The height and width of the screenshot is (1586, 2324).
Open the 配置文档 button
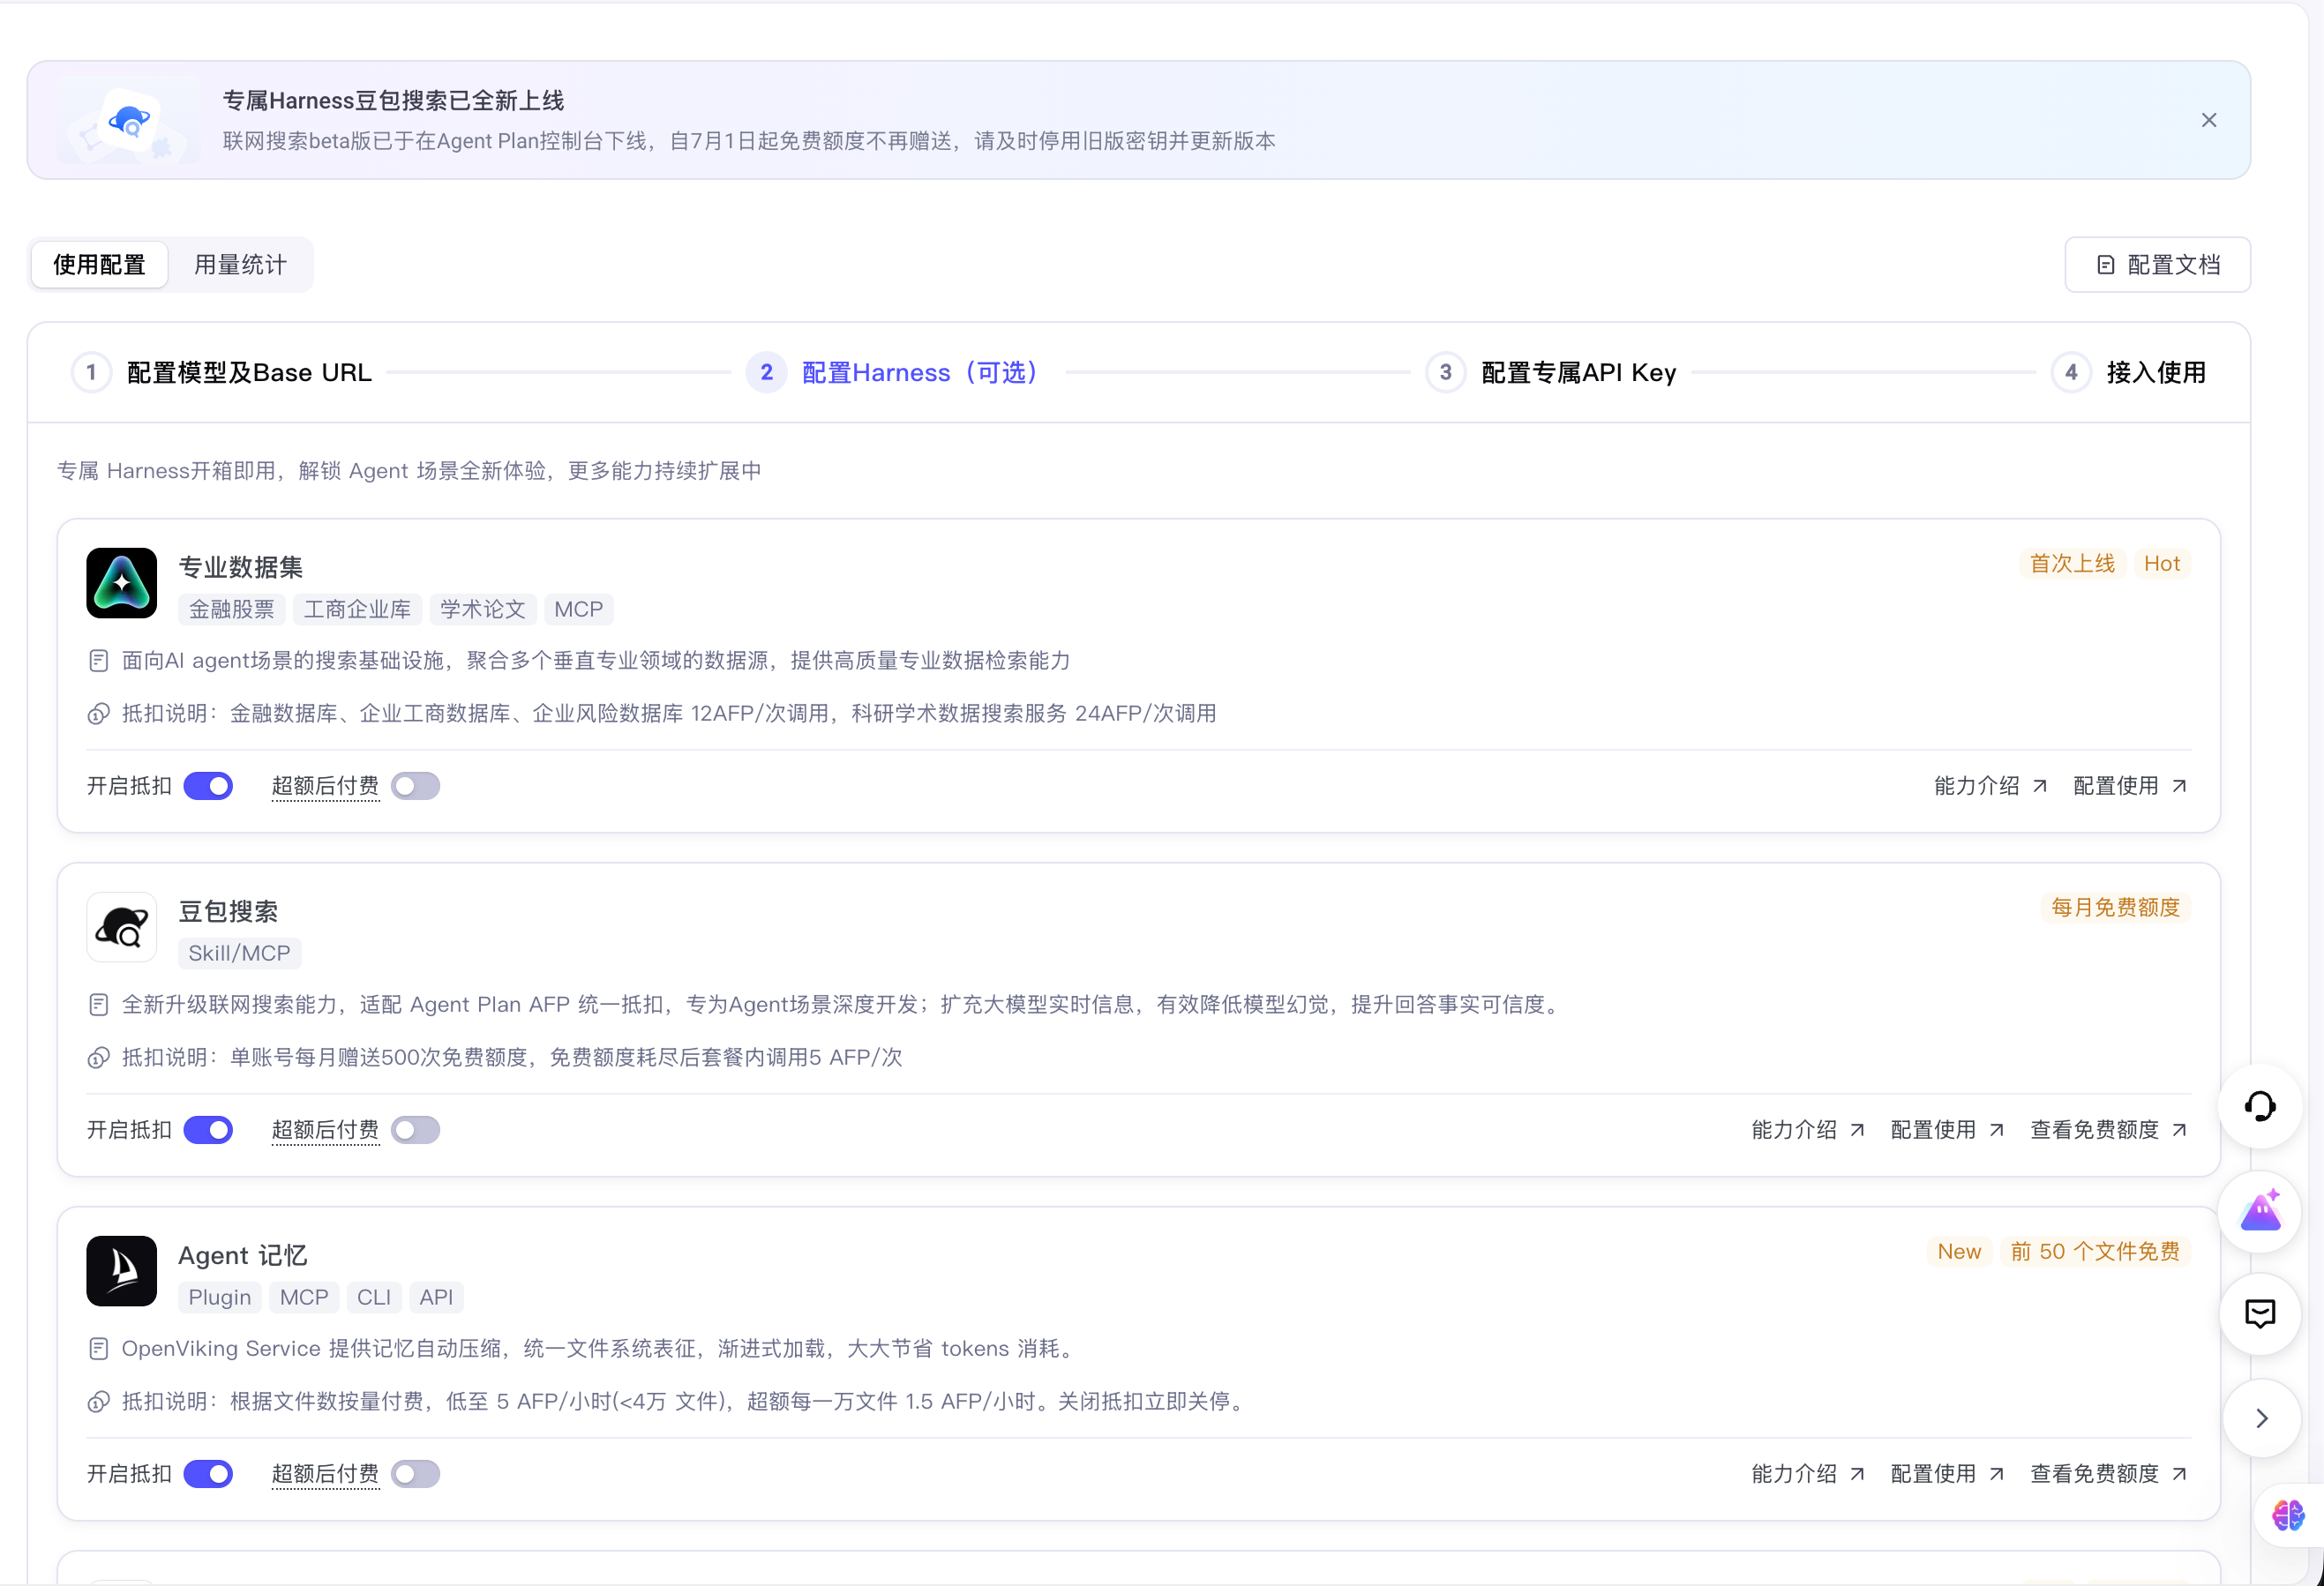2157,264
